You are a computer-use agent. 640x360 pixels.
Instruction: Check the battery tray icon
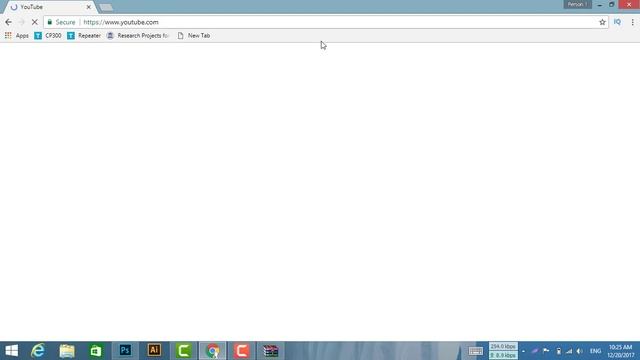[x=558, y=351]
